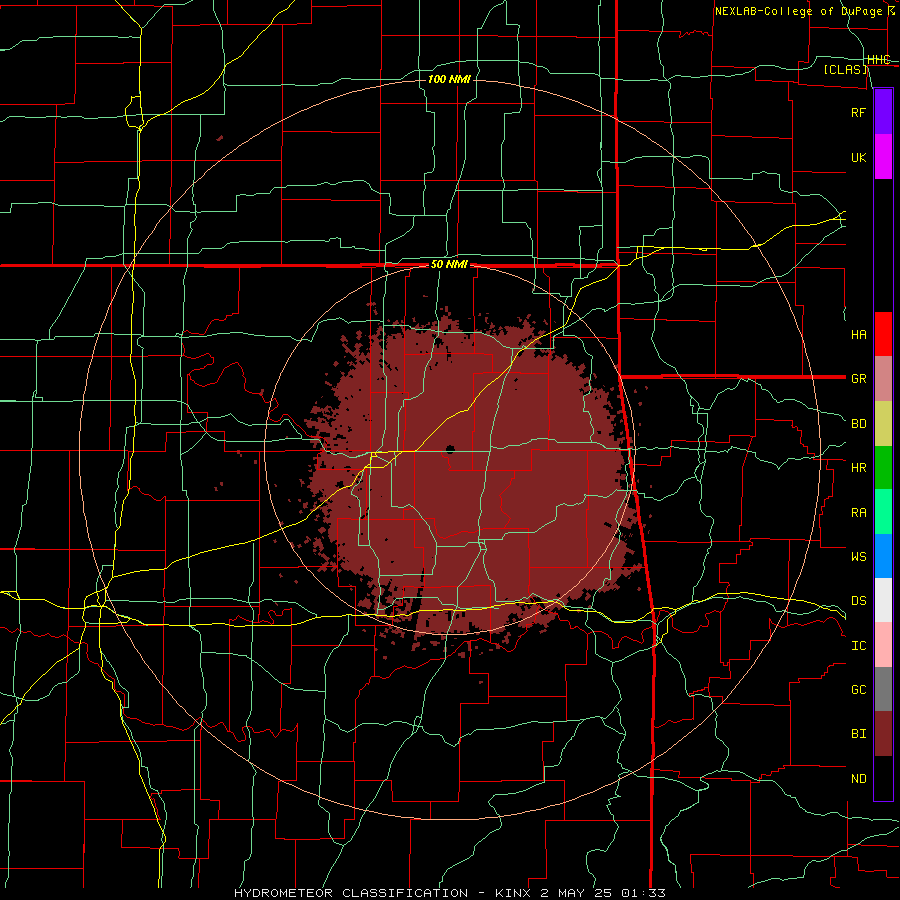Click the UK legend label
This screenshot has width=900, height=900.
[858, 157]
